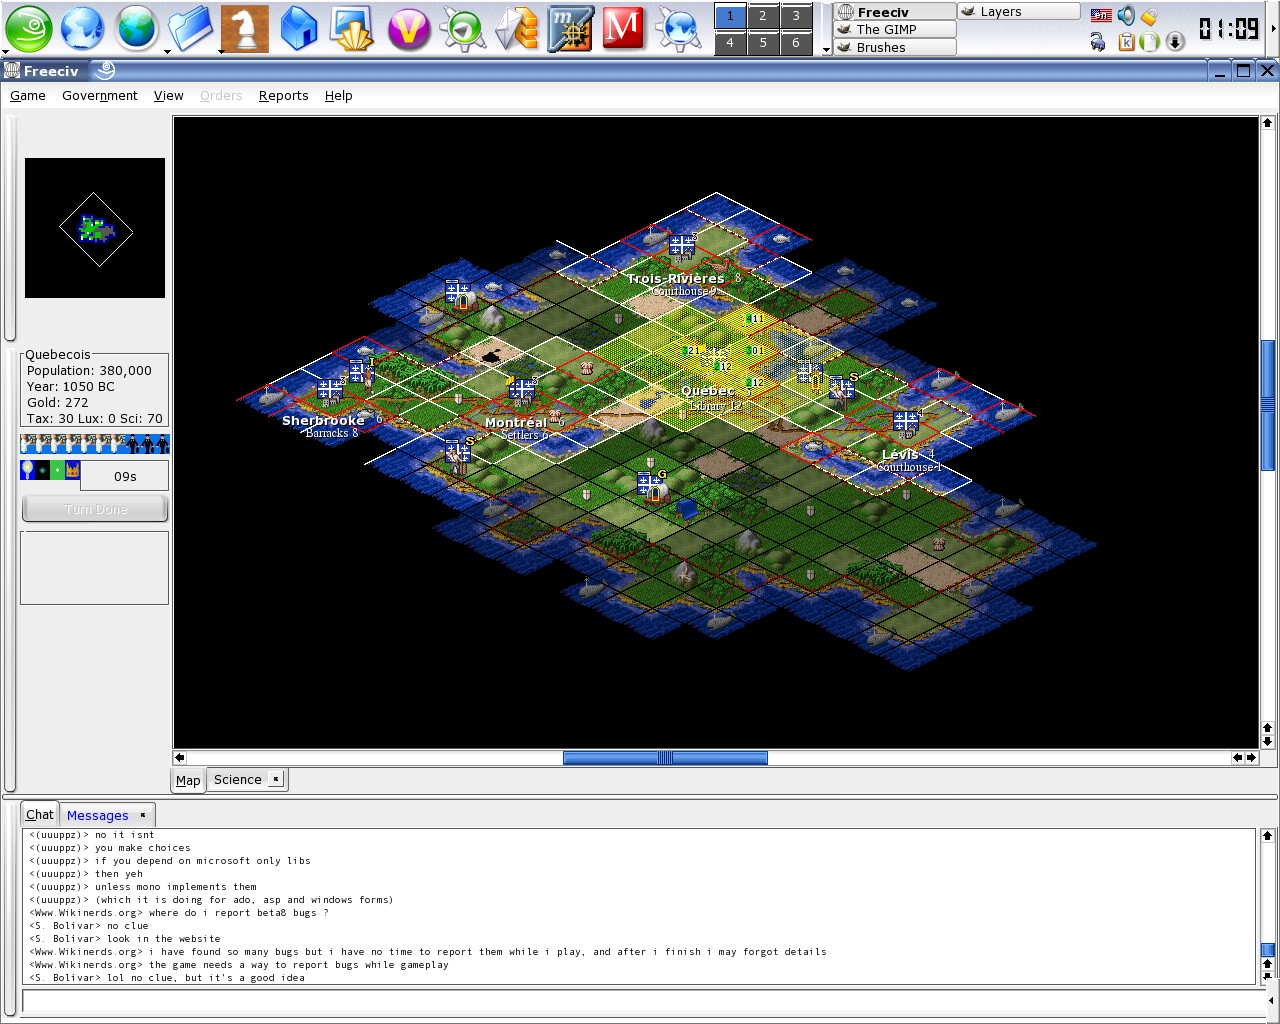This screenshot has height=1024, width=1280.
Task: Switch to the Brushes taskbar entry
Action: pyautogui.click(x=895, y=47)
